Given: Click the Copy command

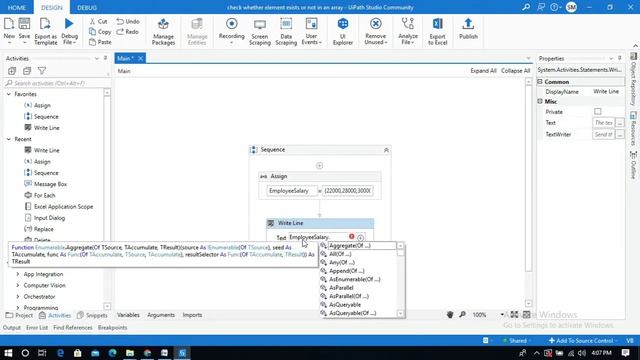Looking at the screenshot, I should point(100,31).
